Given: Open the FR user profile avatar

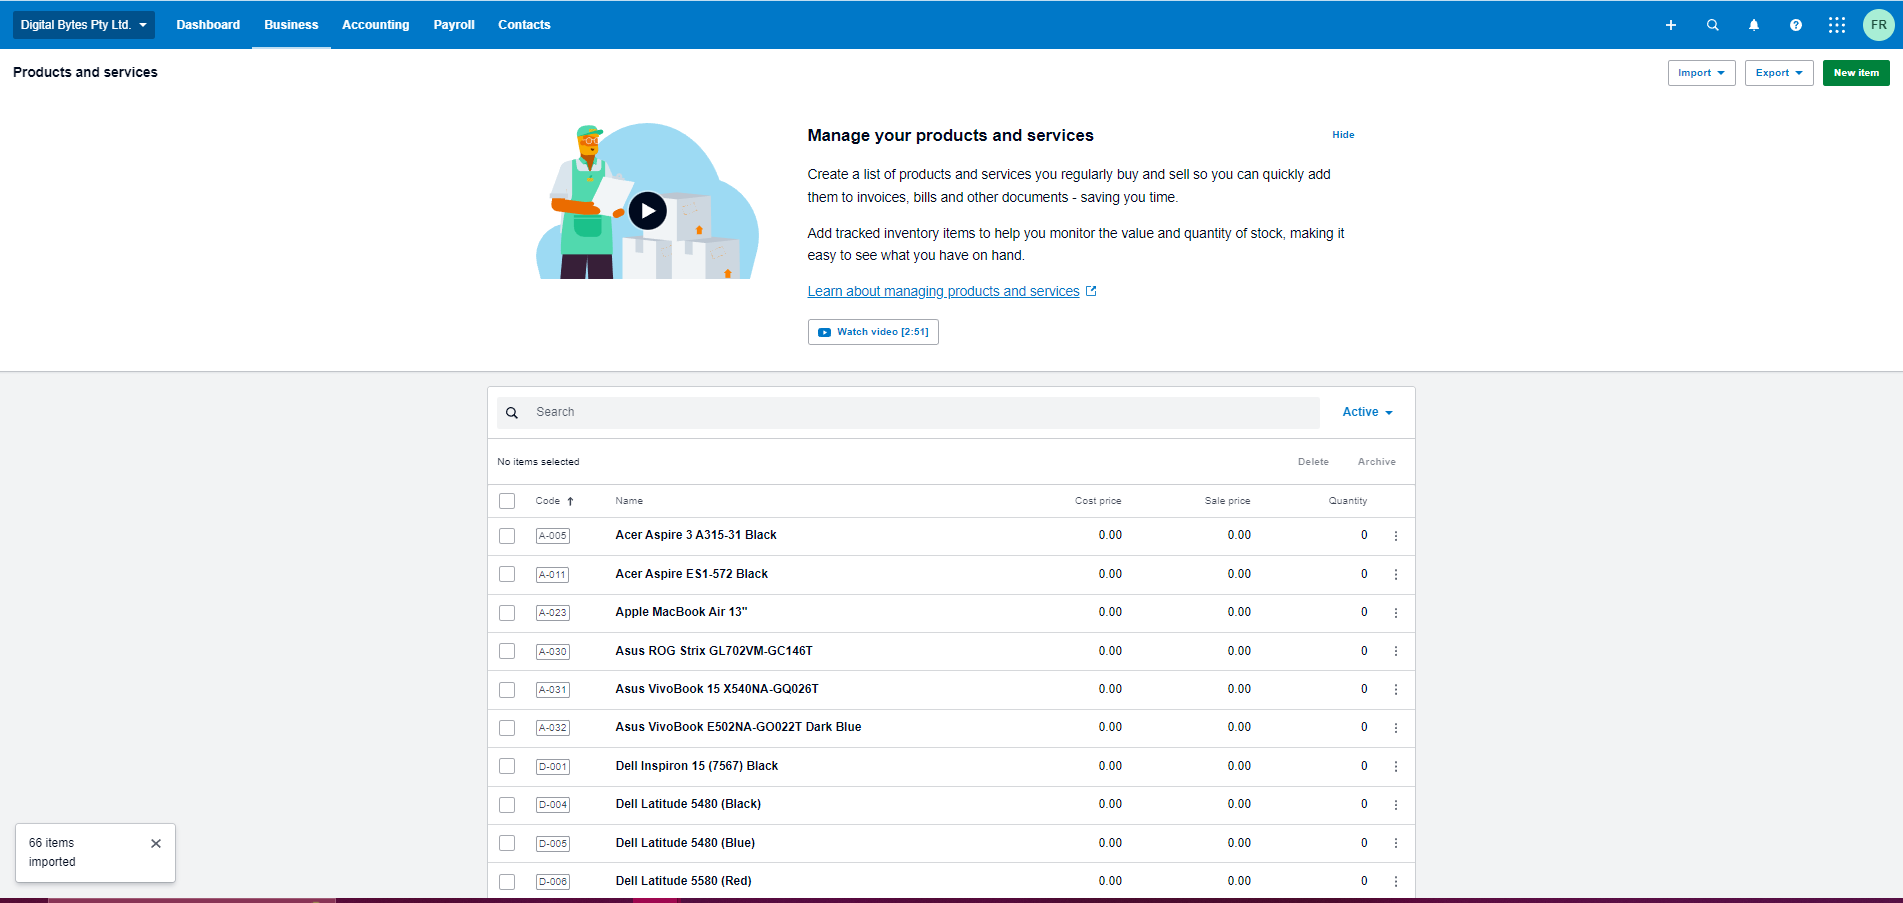Looking at the screenshot, I should pyautogui.click(x=1879, y=25).
